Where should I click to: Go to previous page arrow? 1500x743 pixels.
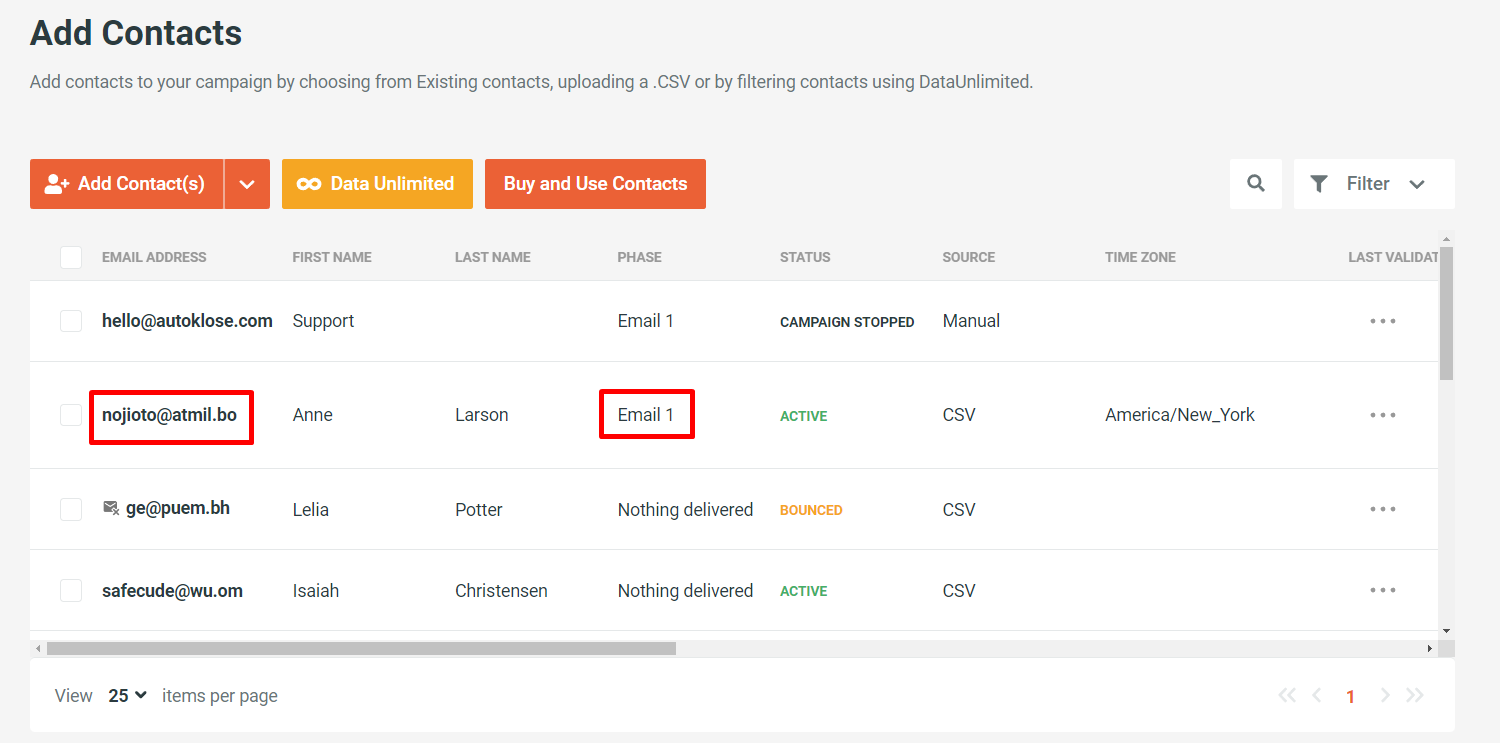[x=1317, y=696]
